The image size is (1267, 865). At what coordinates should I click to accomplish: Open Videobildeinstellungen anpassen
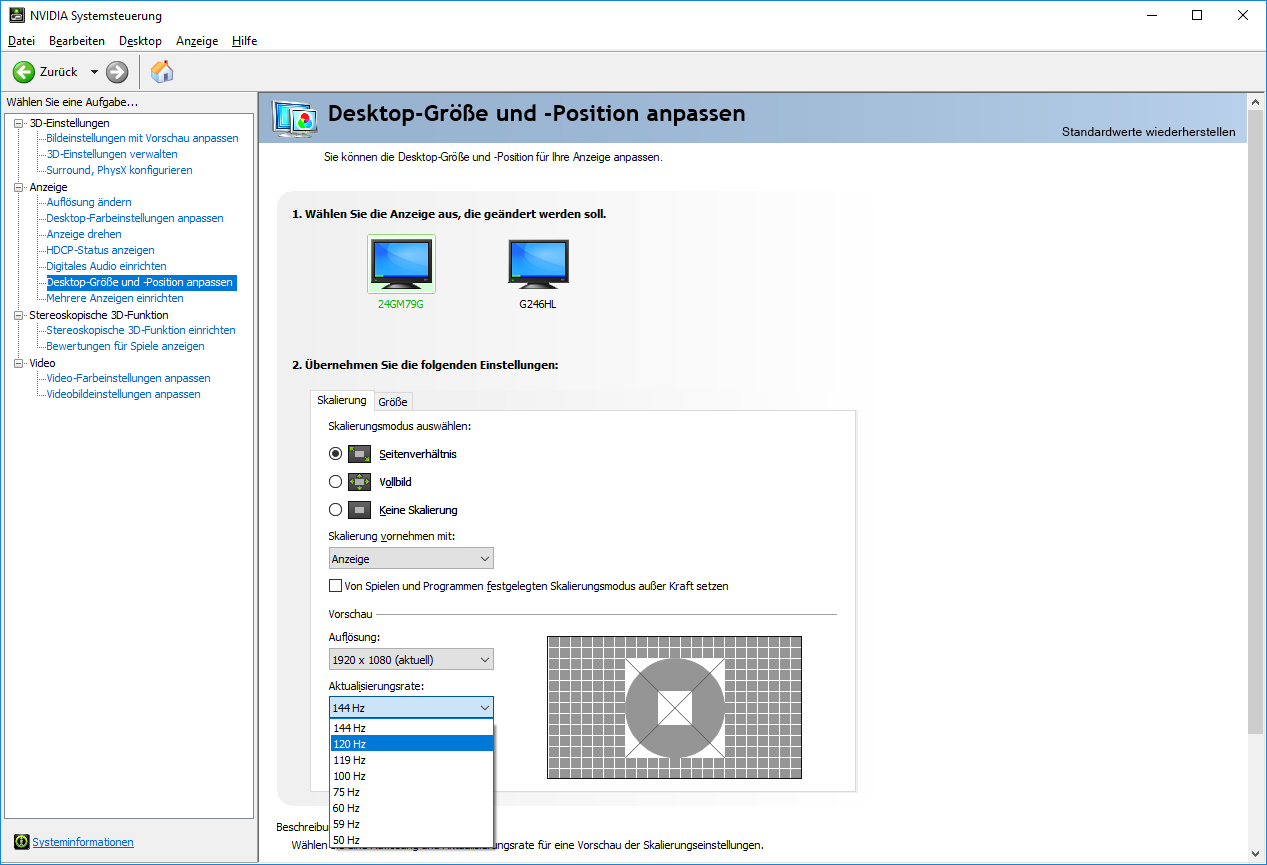[124, 394]
